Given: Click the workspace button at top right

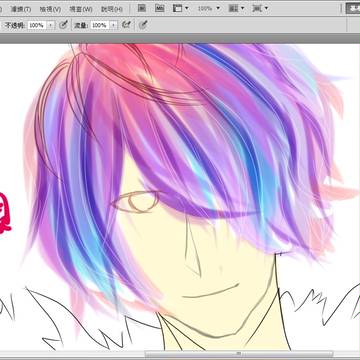Looking at the screenshot, I should pyautogui.click(x=353, y=8).
